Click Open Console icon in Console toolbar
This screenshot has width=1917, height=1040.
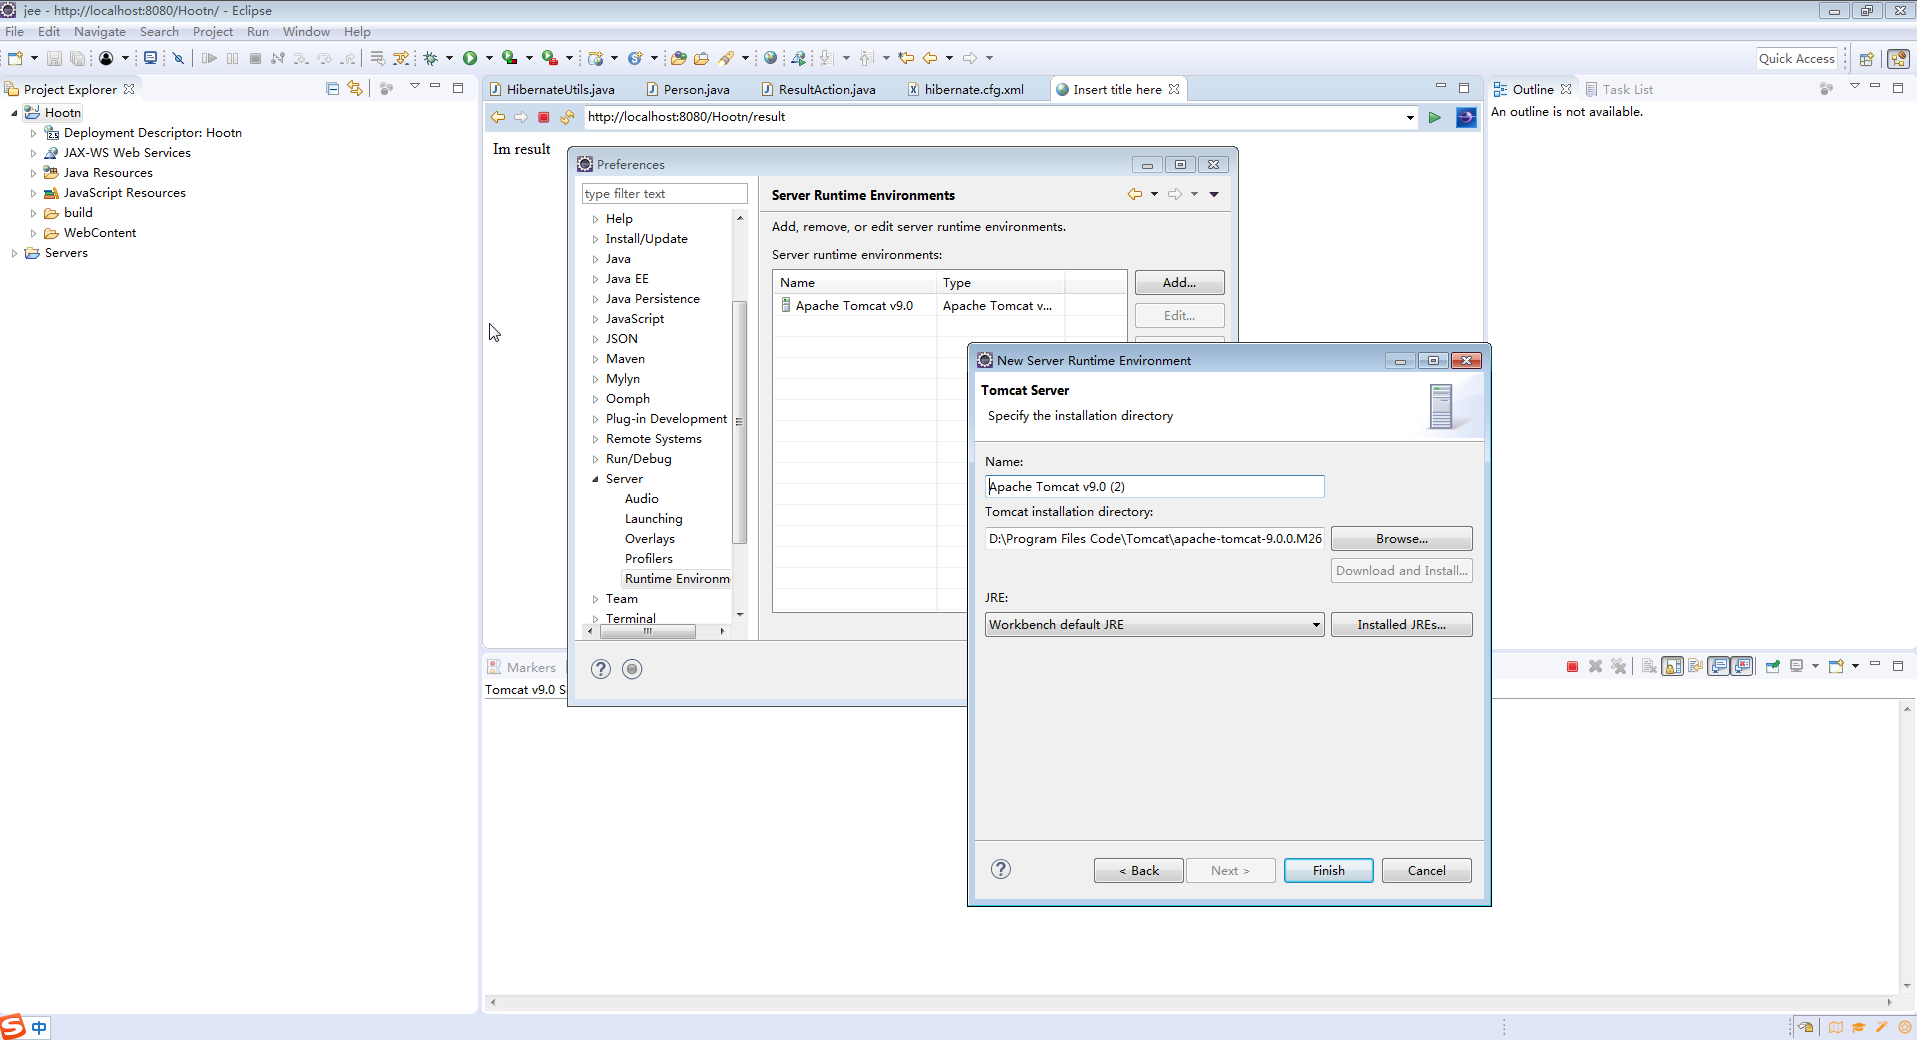pos(1836,666)
